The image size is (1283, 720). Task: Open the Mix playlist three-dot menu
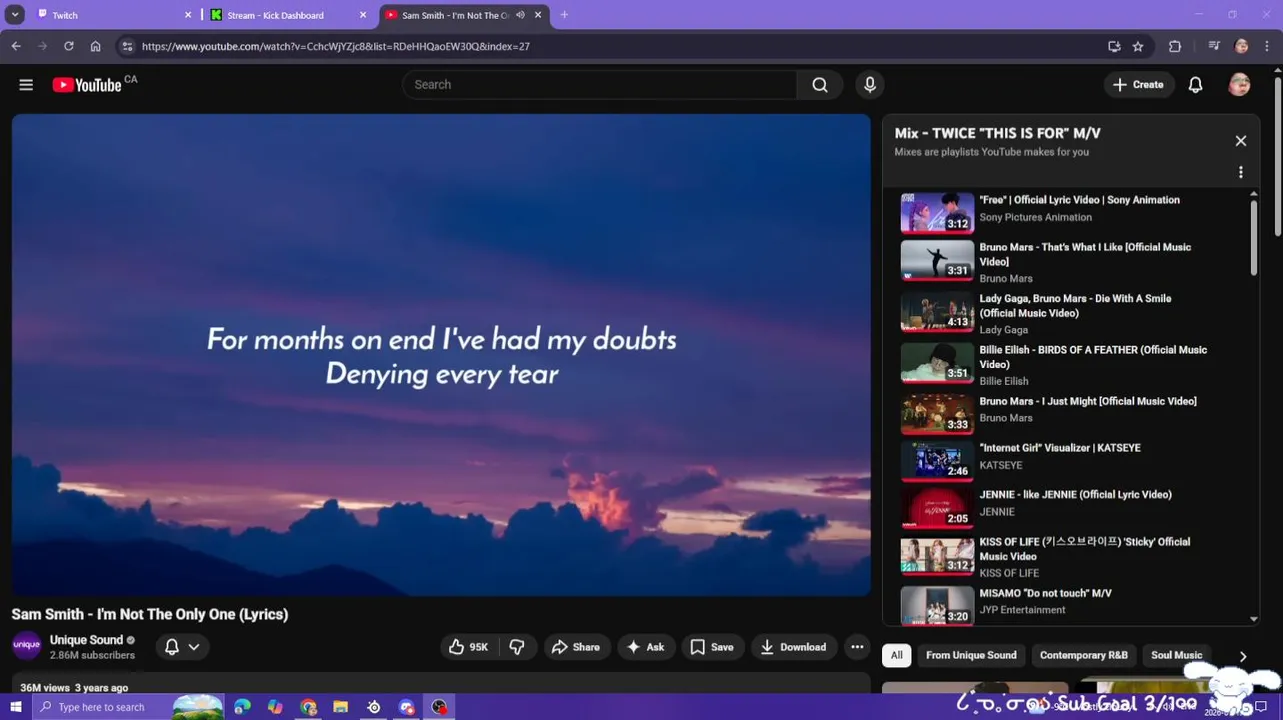(1241, 172)
